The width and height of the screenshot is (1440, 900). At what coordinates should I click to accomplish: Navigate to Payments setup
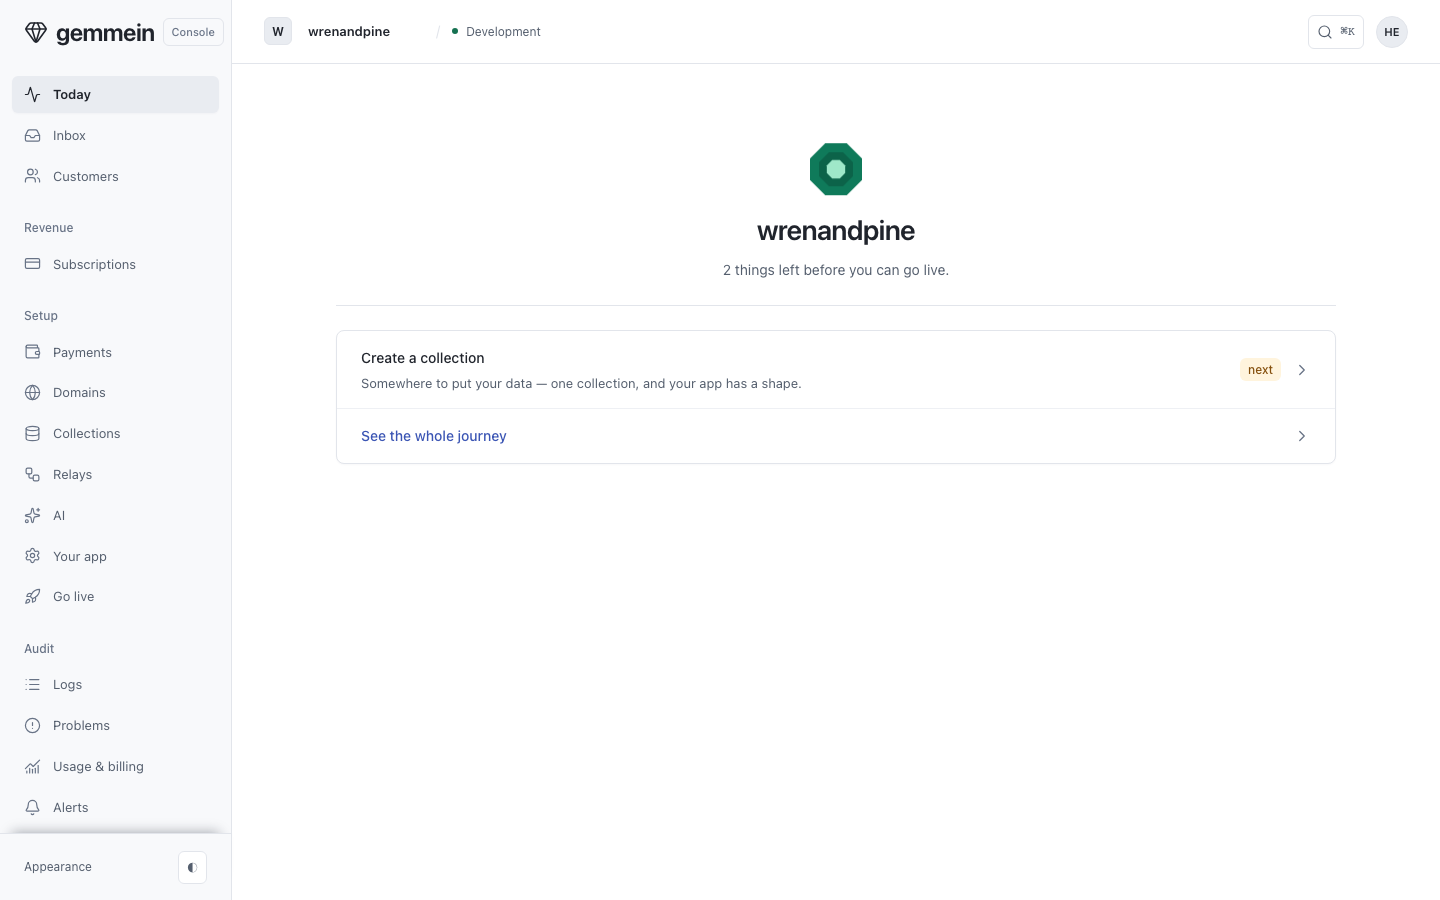pyautogui.click(x=115, y=352)
